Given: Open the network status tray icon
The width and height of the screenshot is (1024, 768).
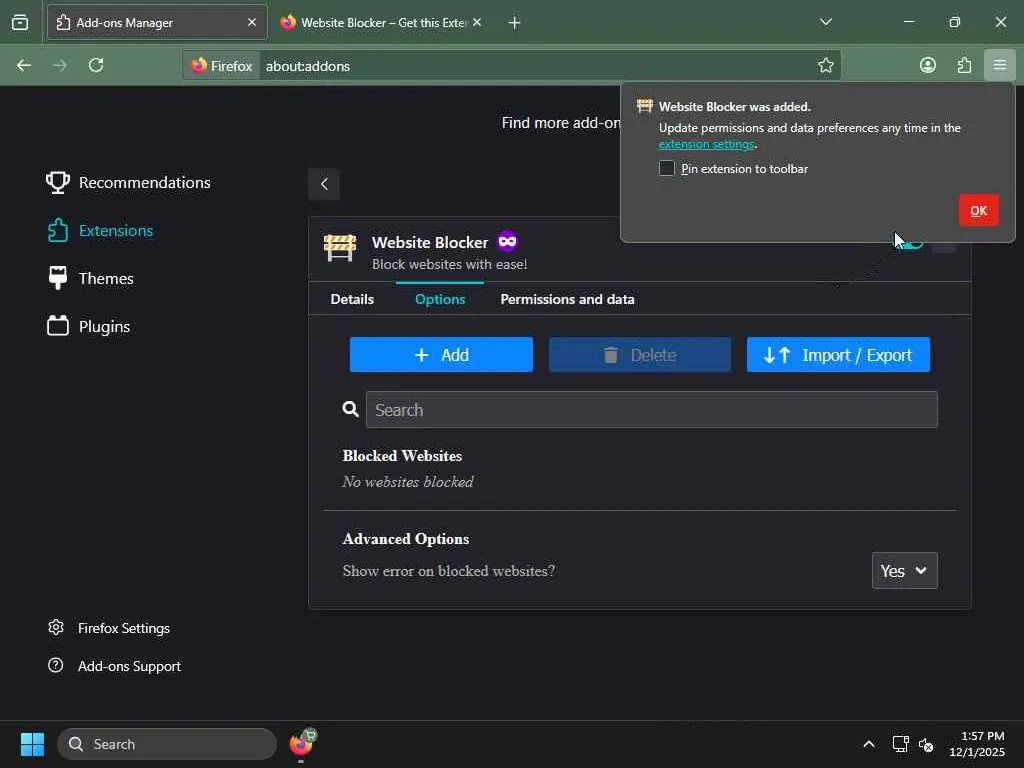Looking at the screenshot, I should [900, 744].
